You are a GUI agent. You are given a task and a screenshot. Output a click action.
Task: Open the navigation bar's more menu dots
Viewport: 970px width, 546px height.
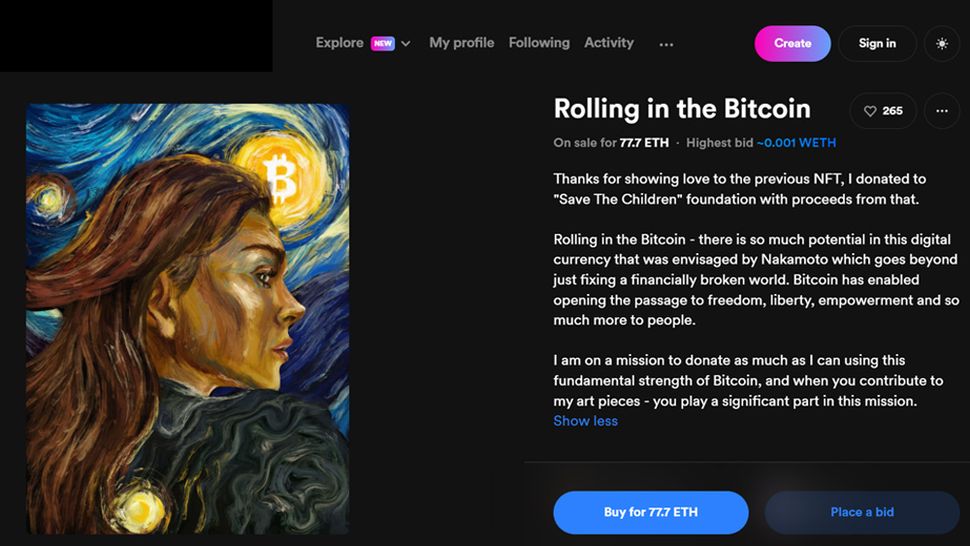coord(666,44)
